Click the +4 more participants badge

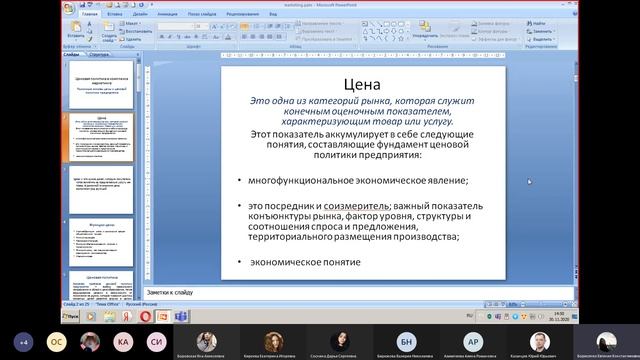tap(24, 342)
